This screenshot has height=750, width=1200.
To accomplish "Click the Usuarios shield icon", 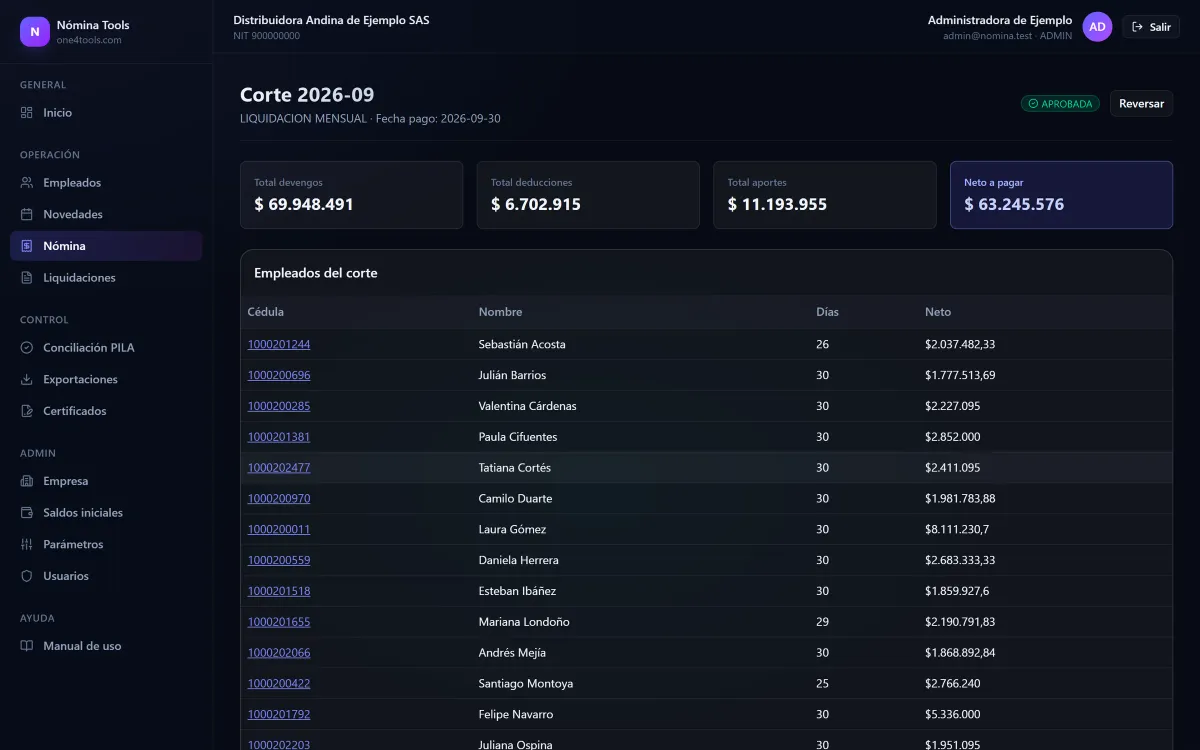I will [x=27, y=576].
